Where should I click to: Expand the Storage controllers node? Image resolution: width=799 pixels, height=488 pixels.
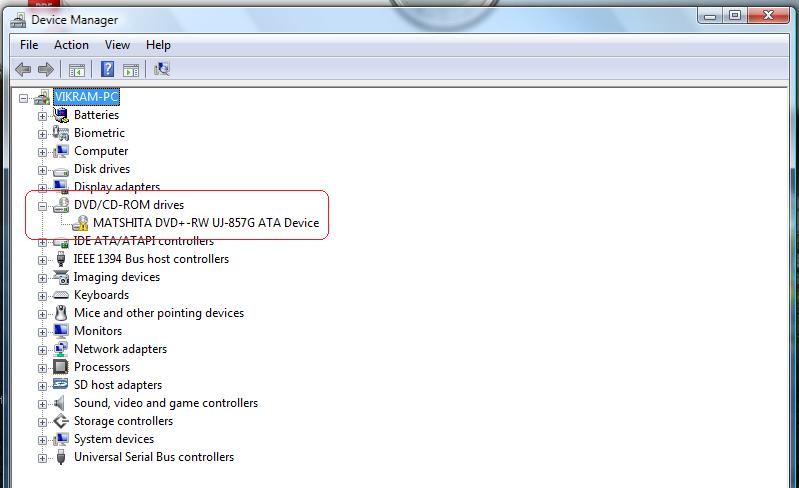pyautogui.click(x=42, y=422)
